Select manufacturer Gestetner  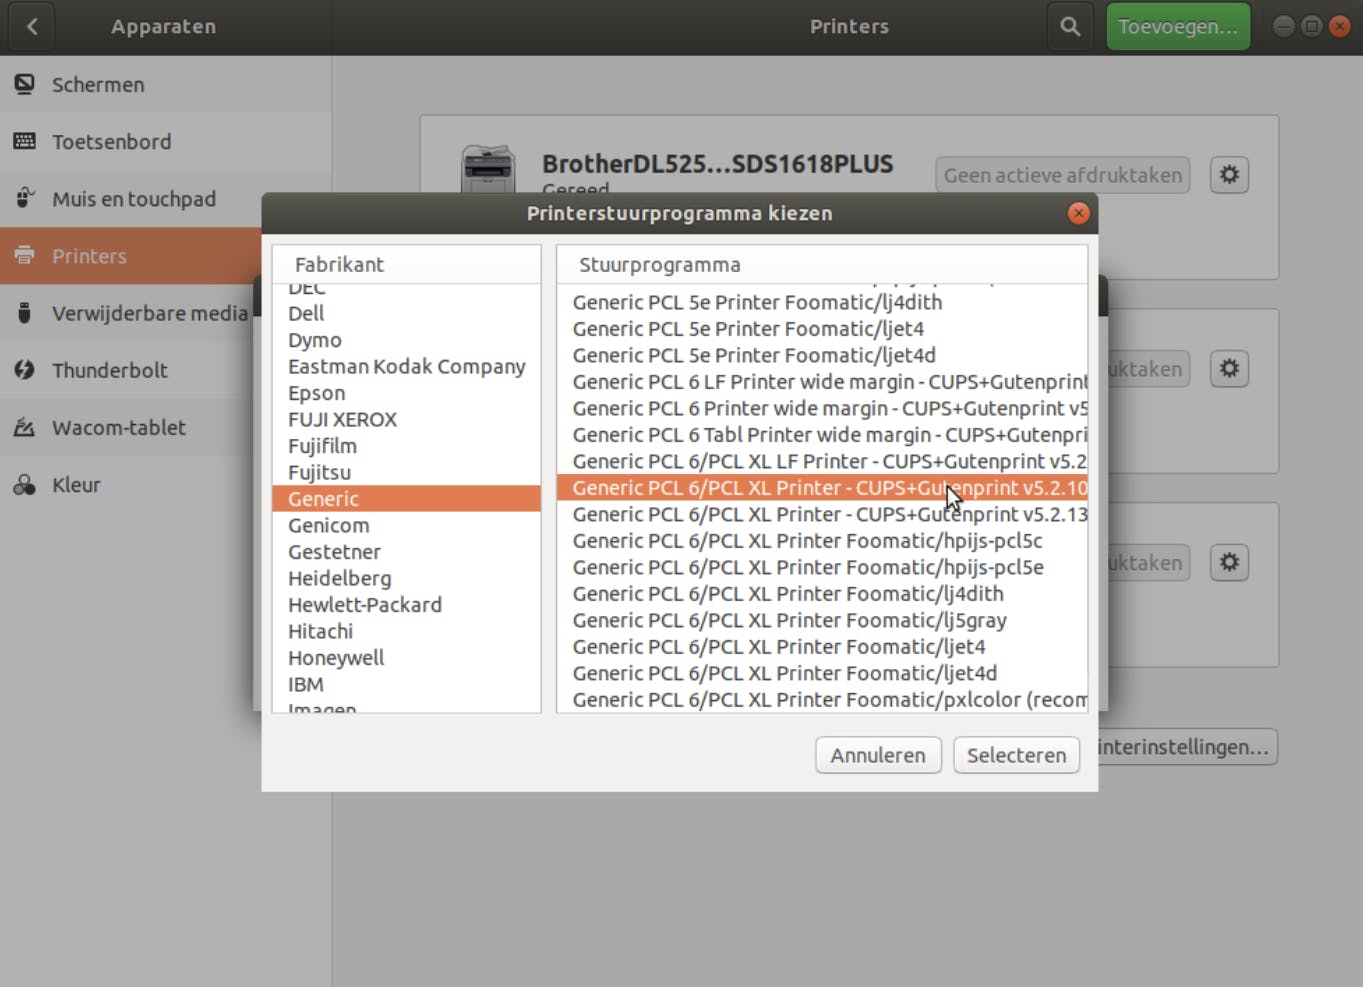click(406, 552)
